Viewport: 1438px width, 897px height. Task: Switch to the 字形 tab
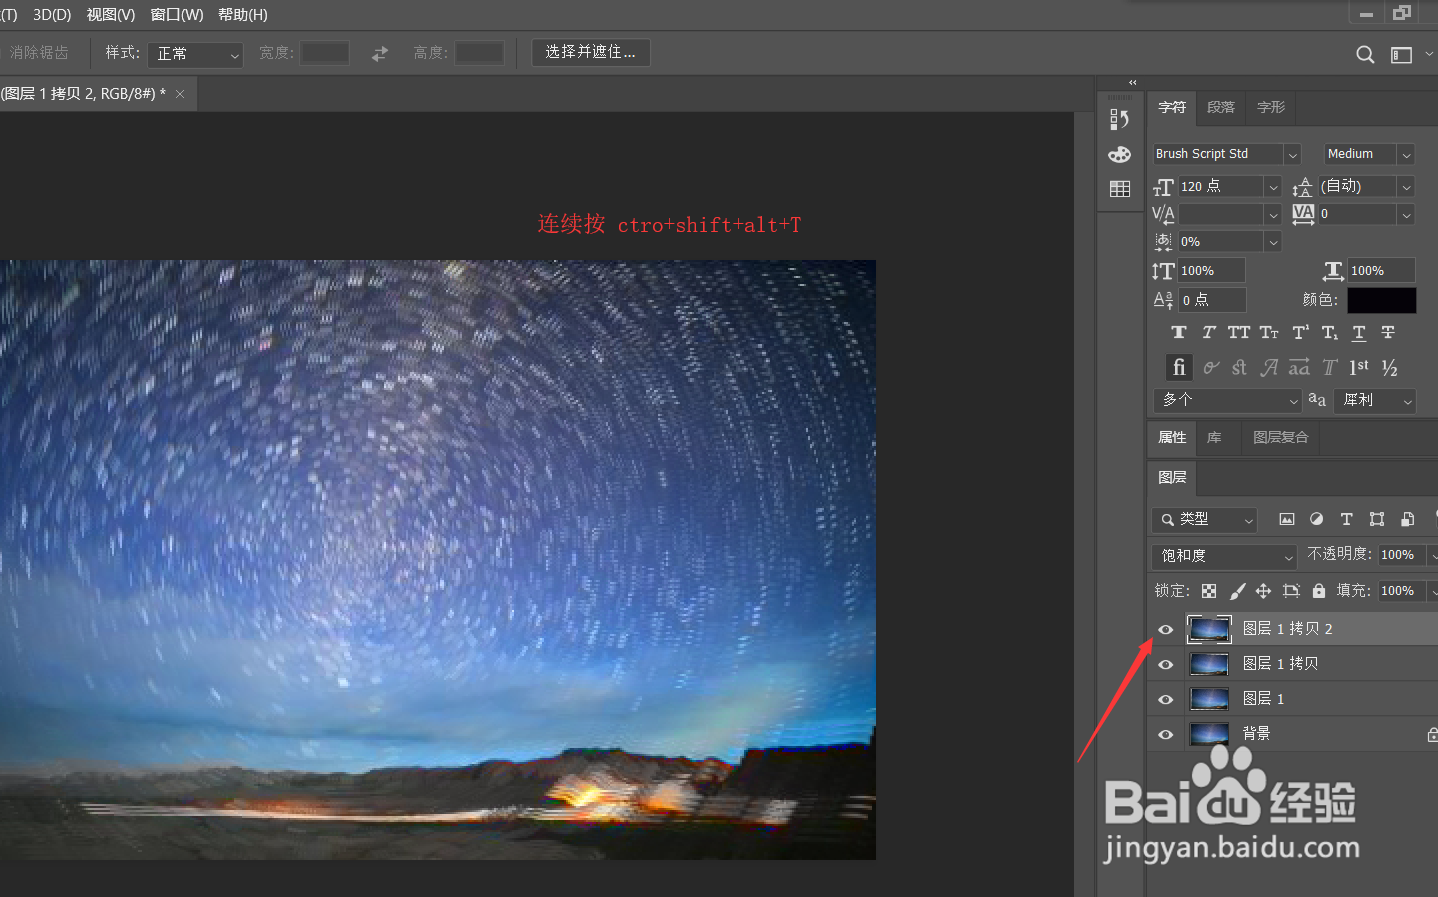pos(1271,107)
